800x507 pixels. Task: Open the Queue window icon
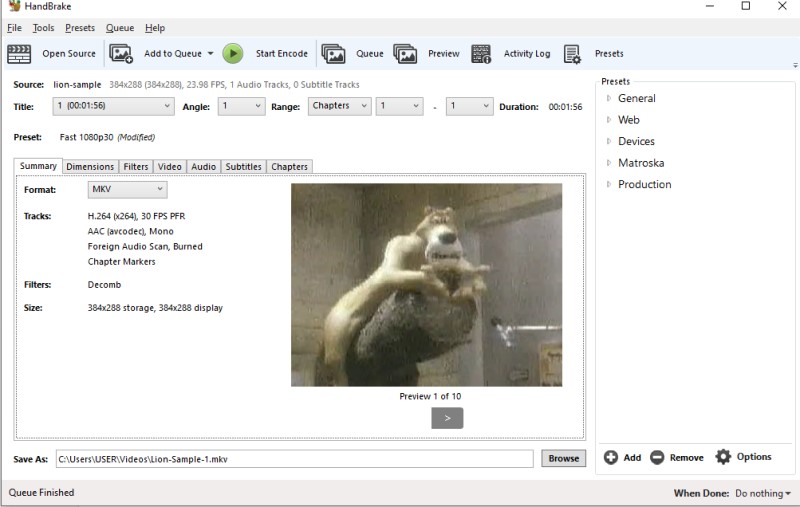click(x=333, y=53)
